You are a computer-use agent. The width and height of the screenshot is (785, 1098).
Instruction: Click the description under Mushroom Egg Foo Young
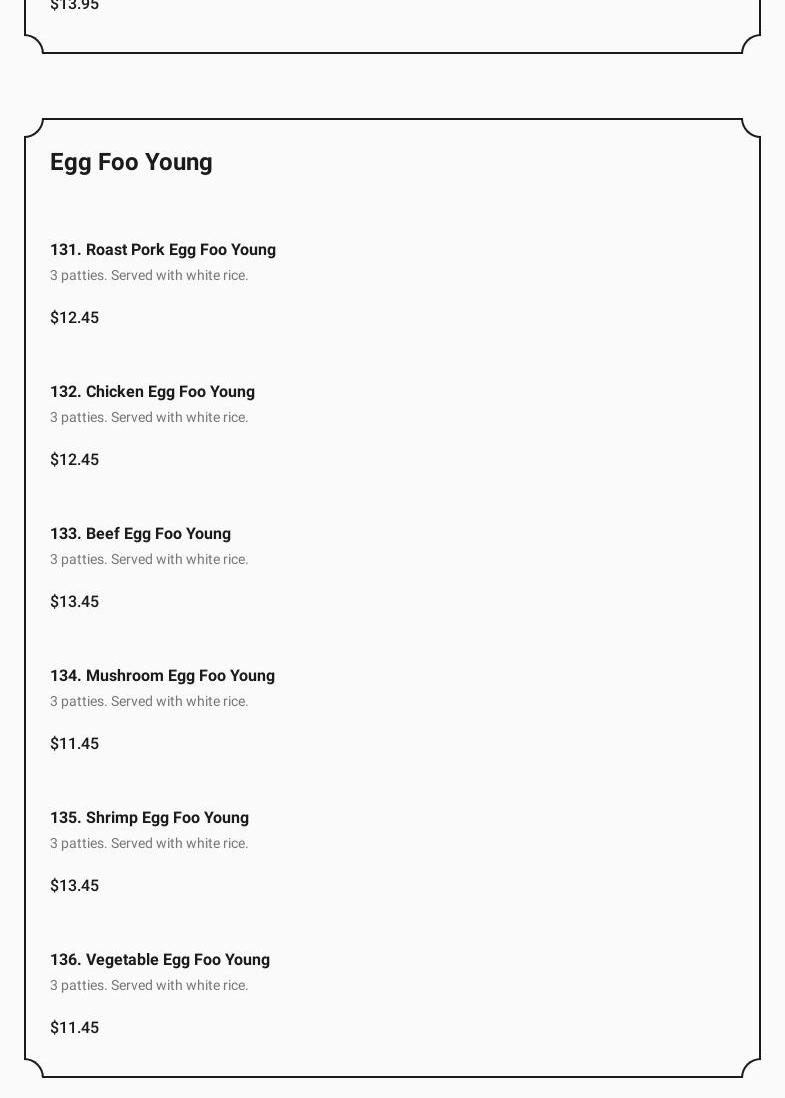coord(149,702)
